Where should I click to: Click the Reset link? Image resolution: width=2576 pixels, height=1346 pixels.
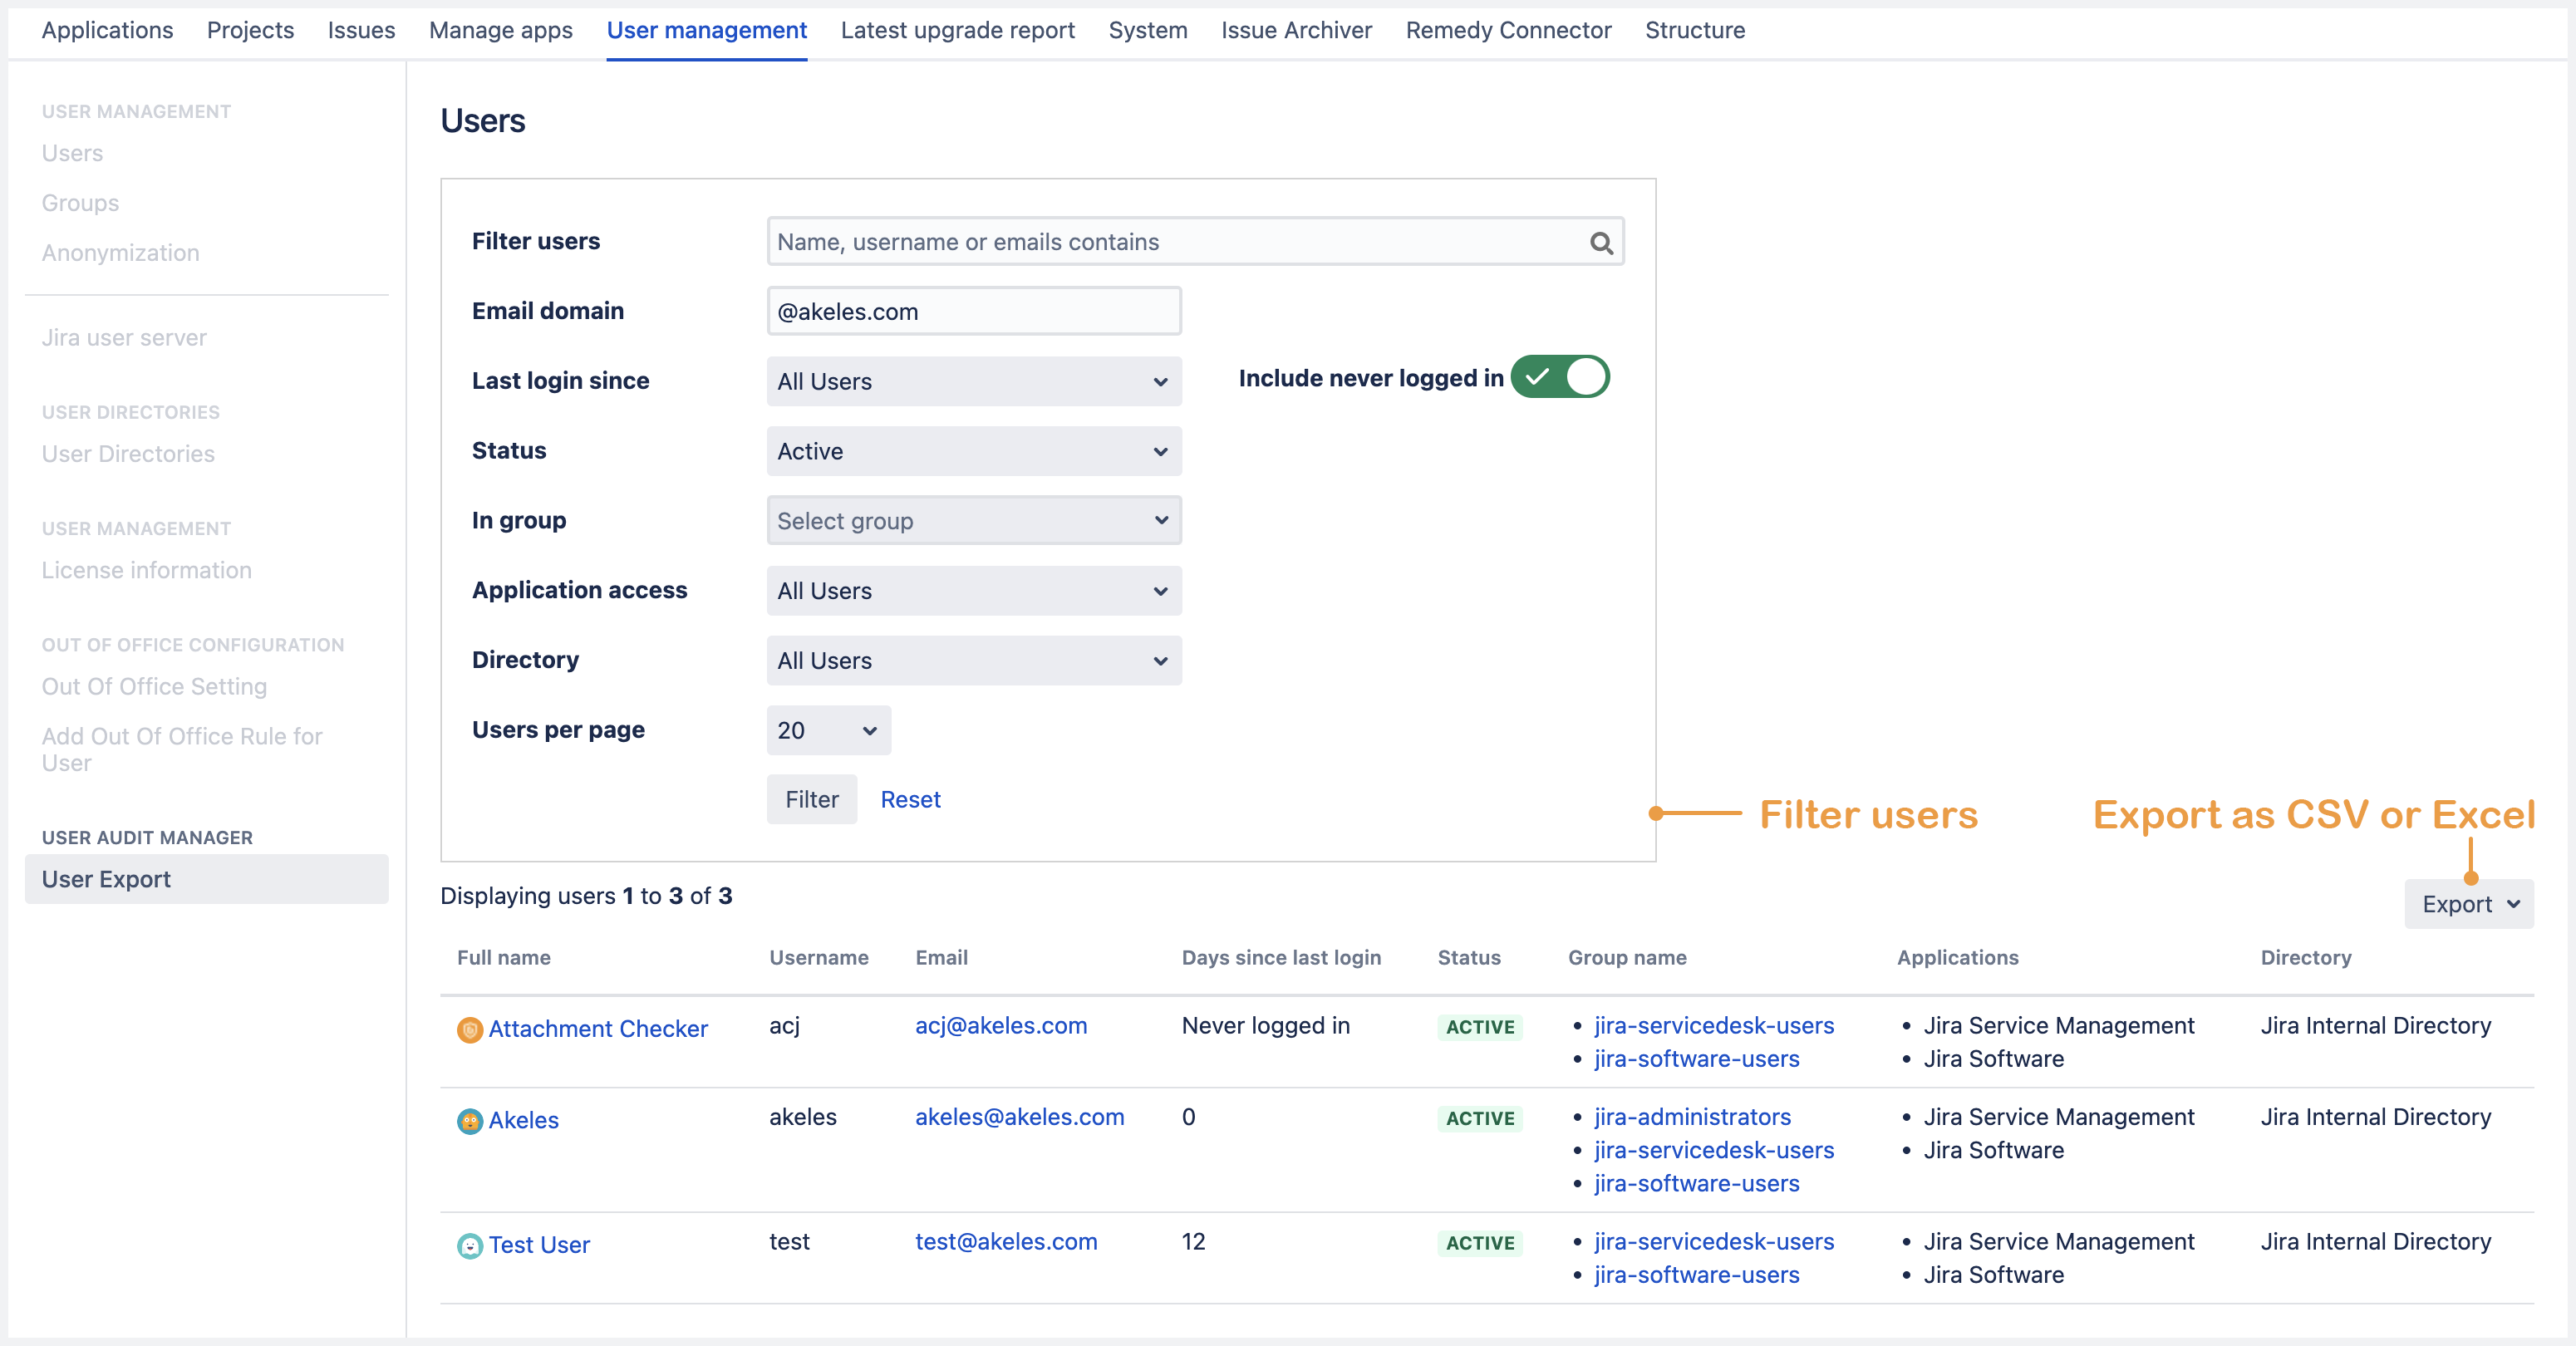coord(910,799)
